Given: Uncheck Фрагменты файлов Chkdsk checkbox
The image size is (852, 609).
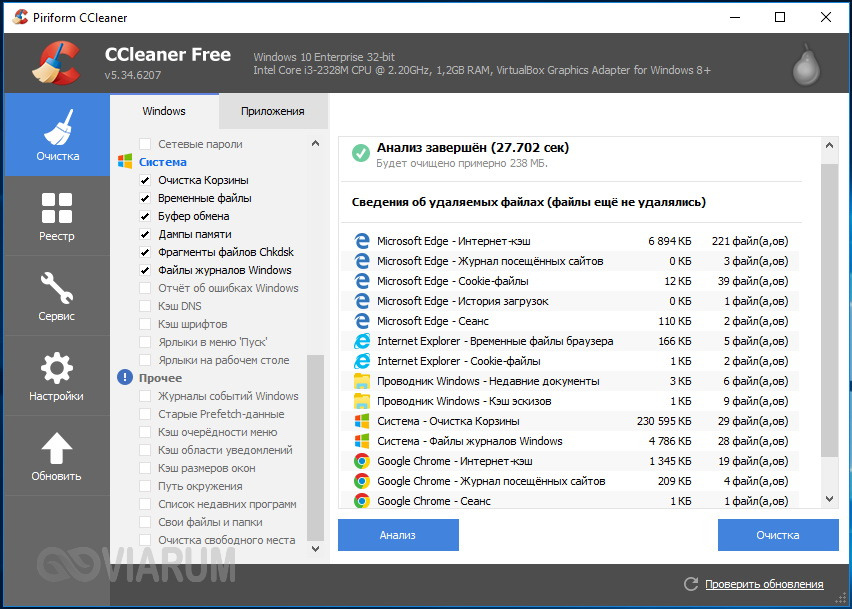Looking at the screenshot, I should (145, 252).
